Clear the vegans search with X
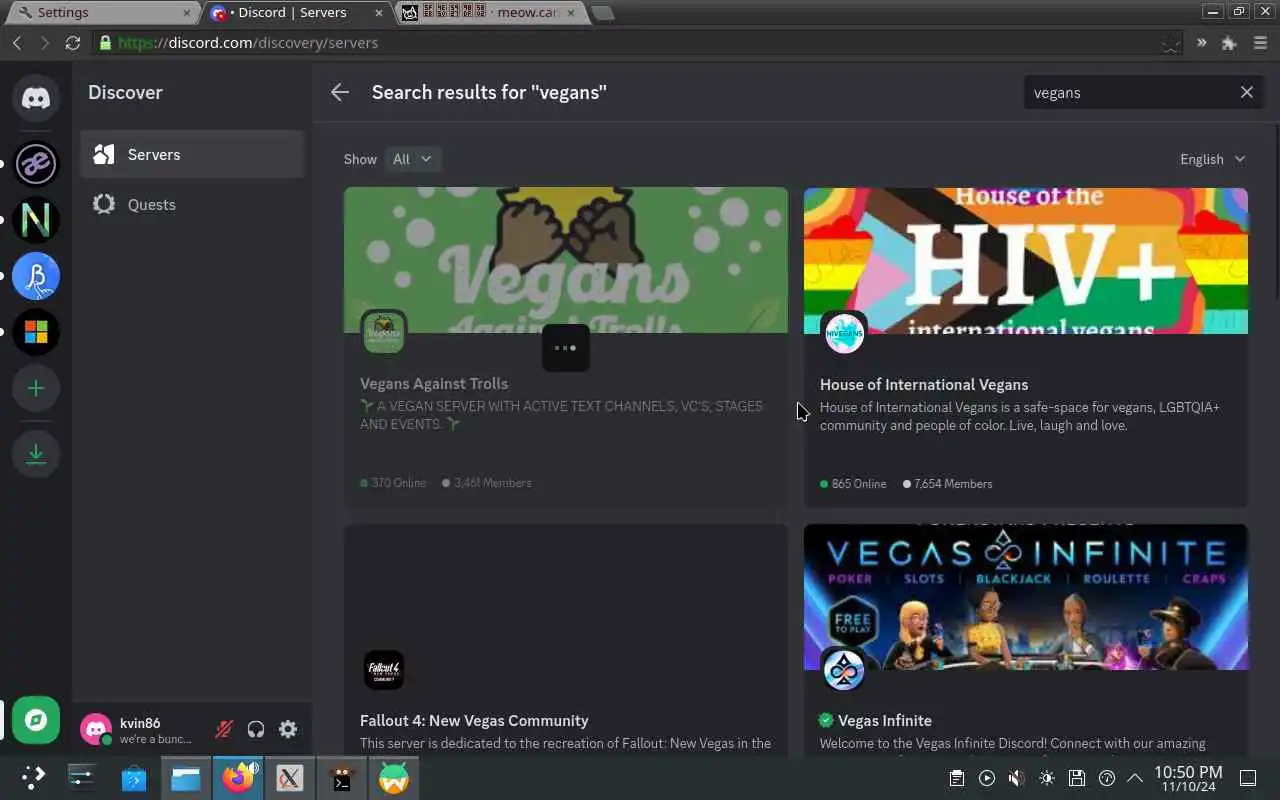Viewport: 1280px width, 800px height. coord(1247,92)
